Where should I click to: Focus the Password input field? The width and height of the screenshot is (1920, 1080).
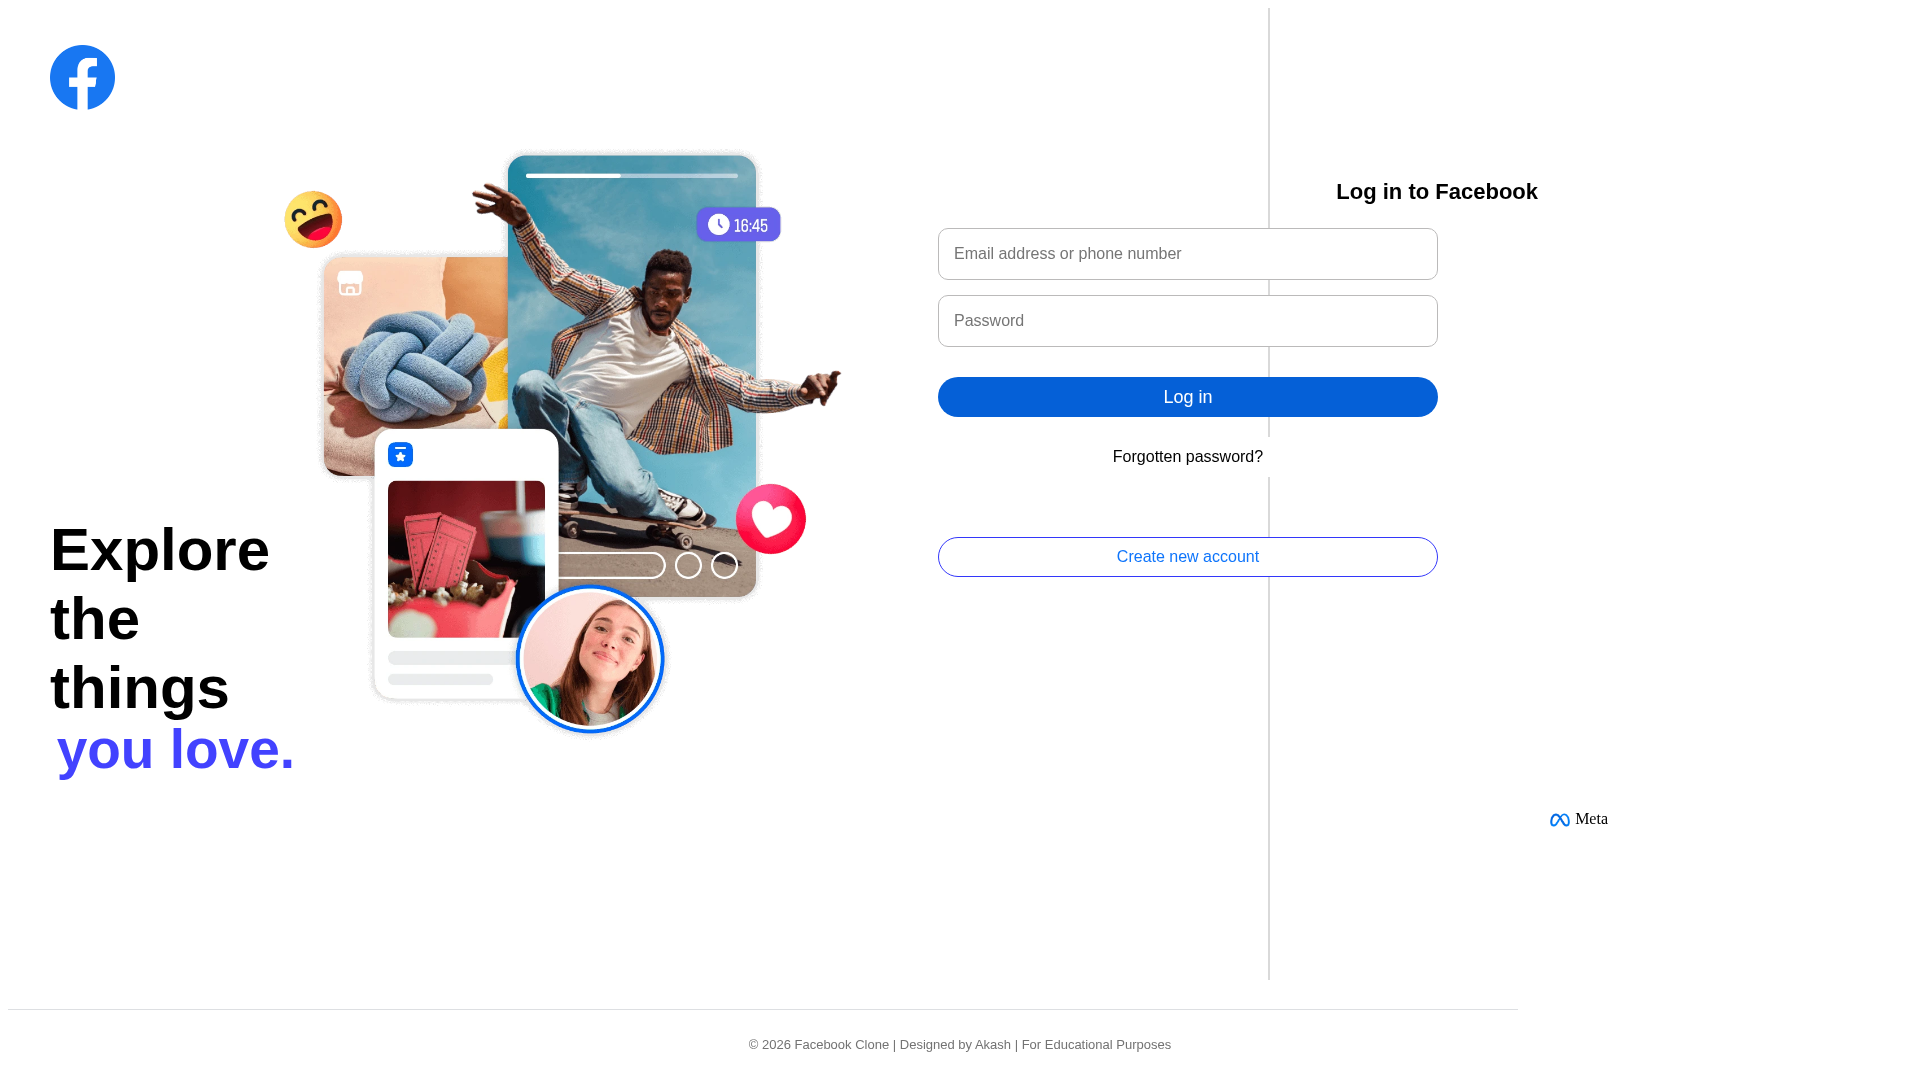tap(1187, 321)
